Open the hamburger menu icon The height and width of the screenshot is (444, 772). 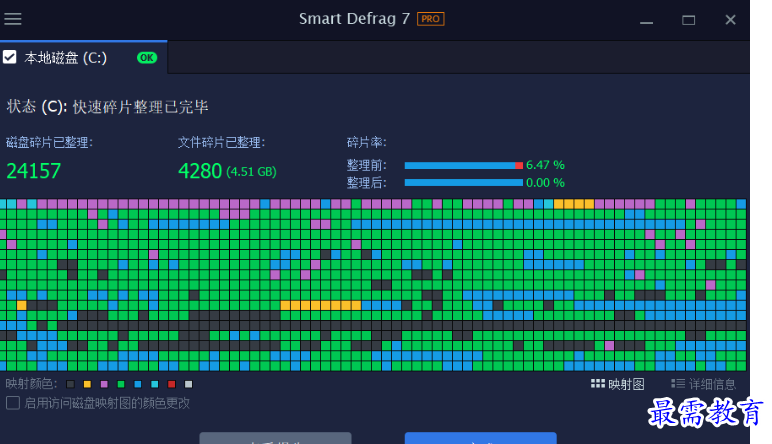pos(13,19)
